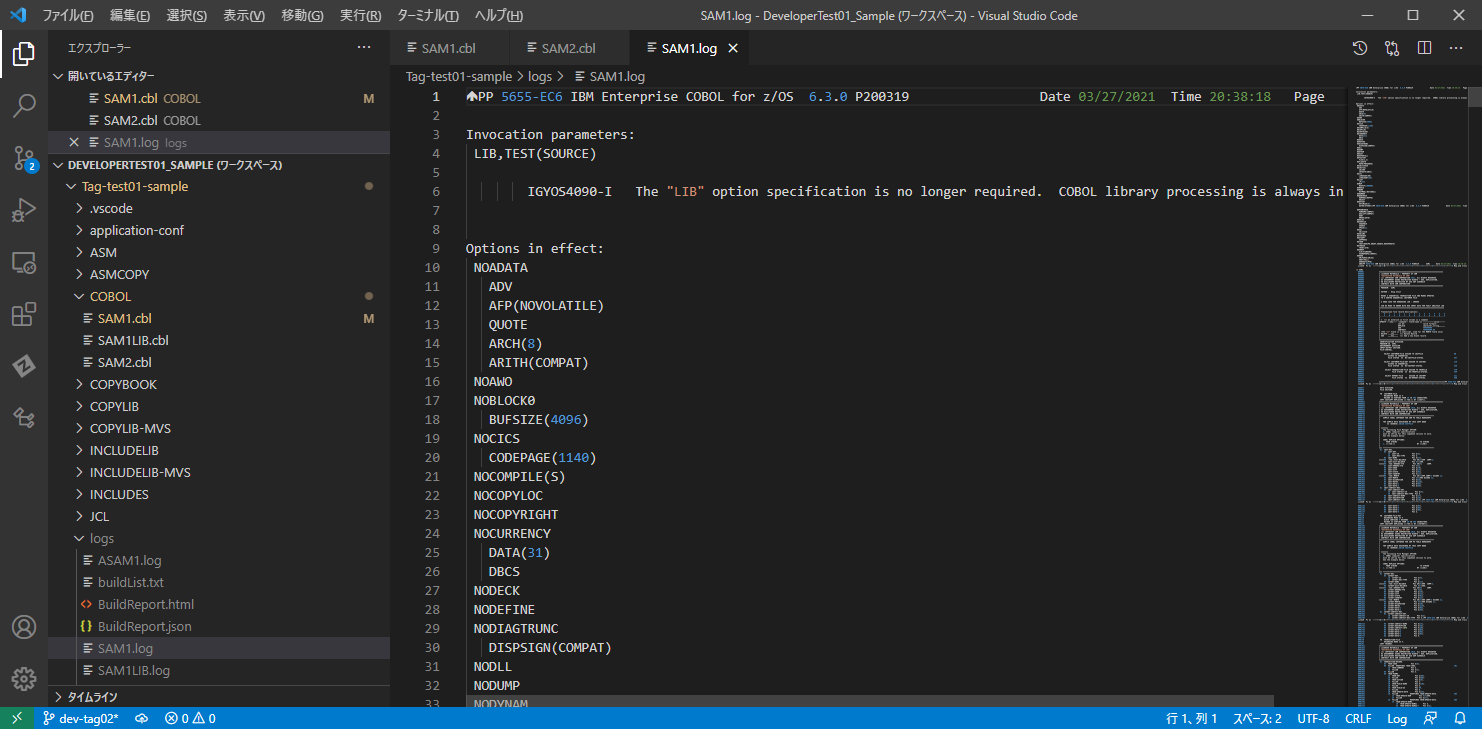The width and height of the screenshot is (1482, 729).
Task: Click cursor position 行 1, 列 1
Action: click(1192, 718)
